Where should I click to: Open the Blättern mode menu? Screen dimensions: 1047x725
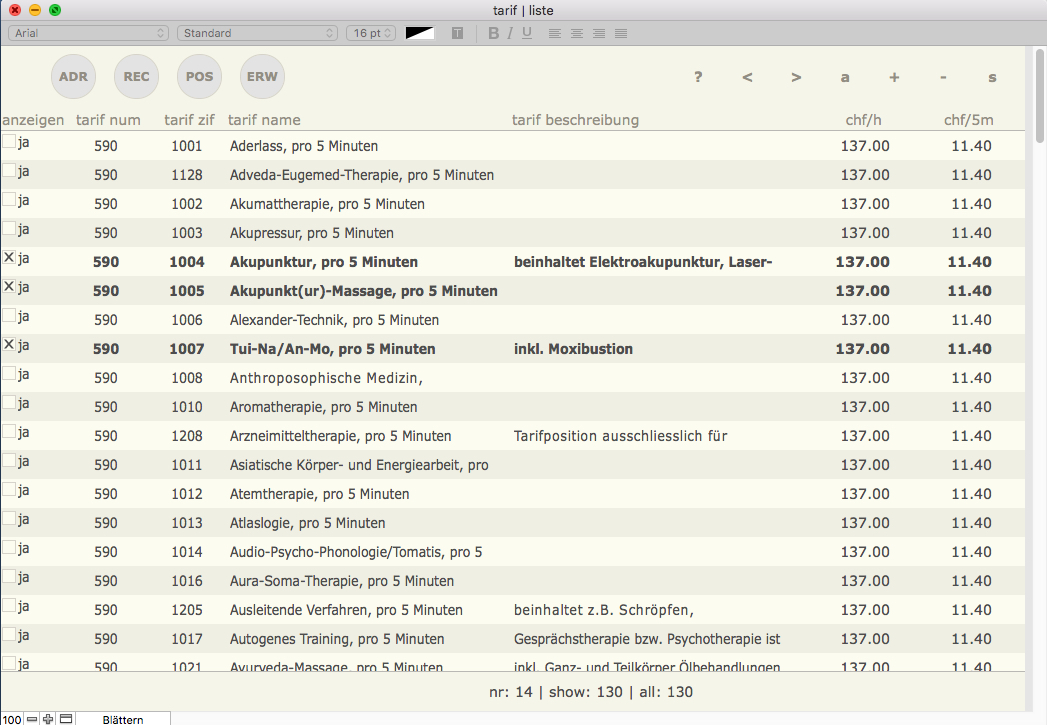point(122,719)
